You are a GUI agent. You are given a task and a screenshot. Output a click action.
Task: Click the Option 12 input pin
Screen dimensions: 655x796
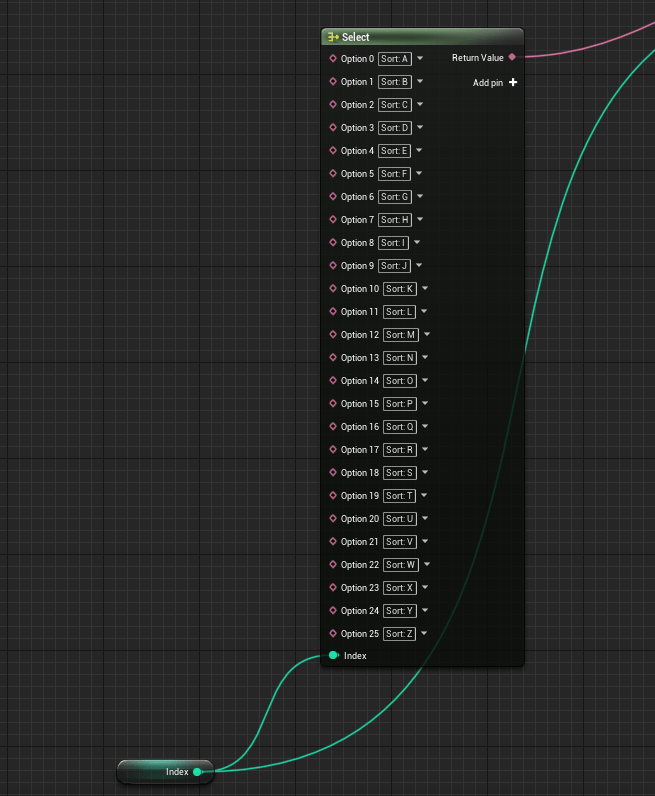pos(334,335)
